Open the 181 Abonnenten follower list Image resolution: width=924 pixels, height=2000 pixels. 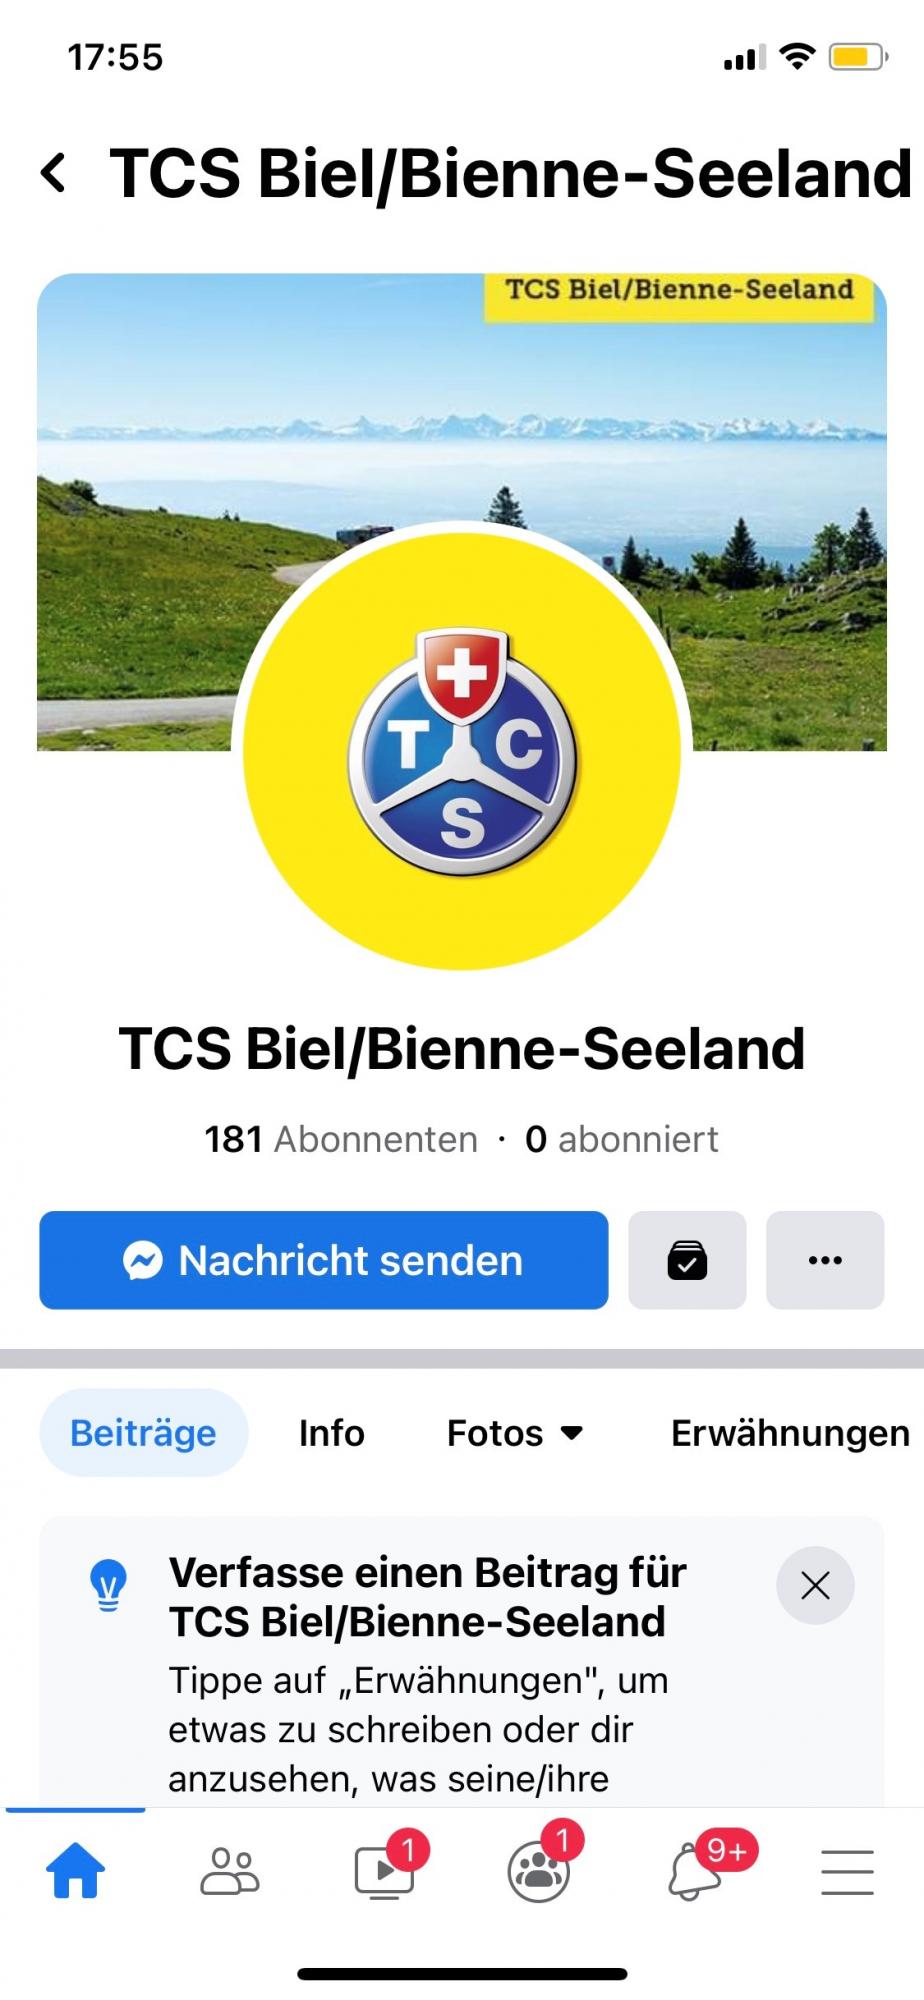click(x=341, y=1139)
